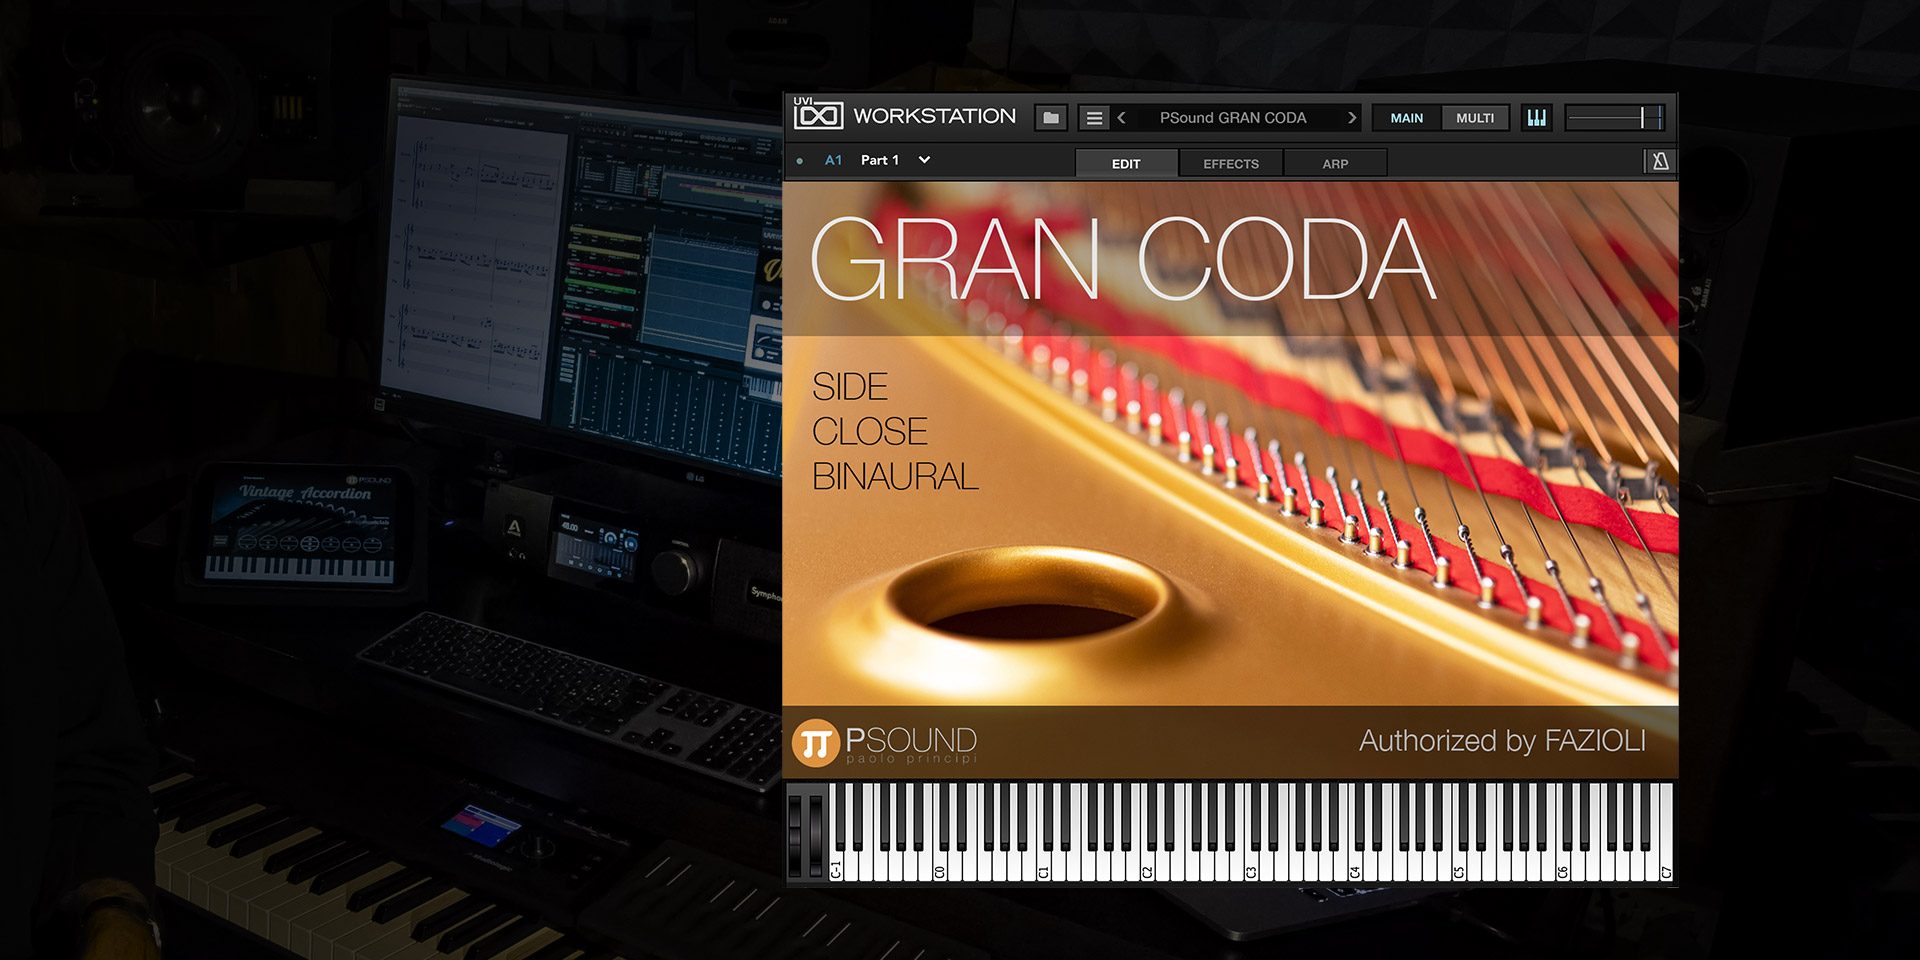Toggle the on-screen keyboard icon
Viewport: 1920px width, 960px height.
pyautogui.click(x=1537, y=118)
